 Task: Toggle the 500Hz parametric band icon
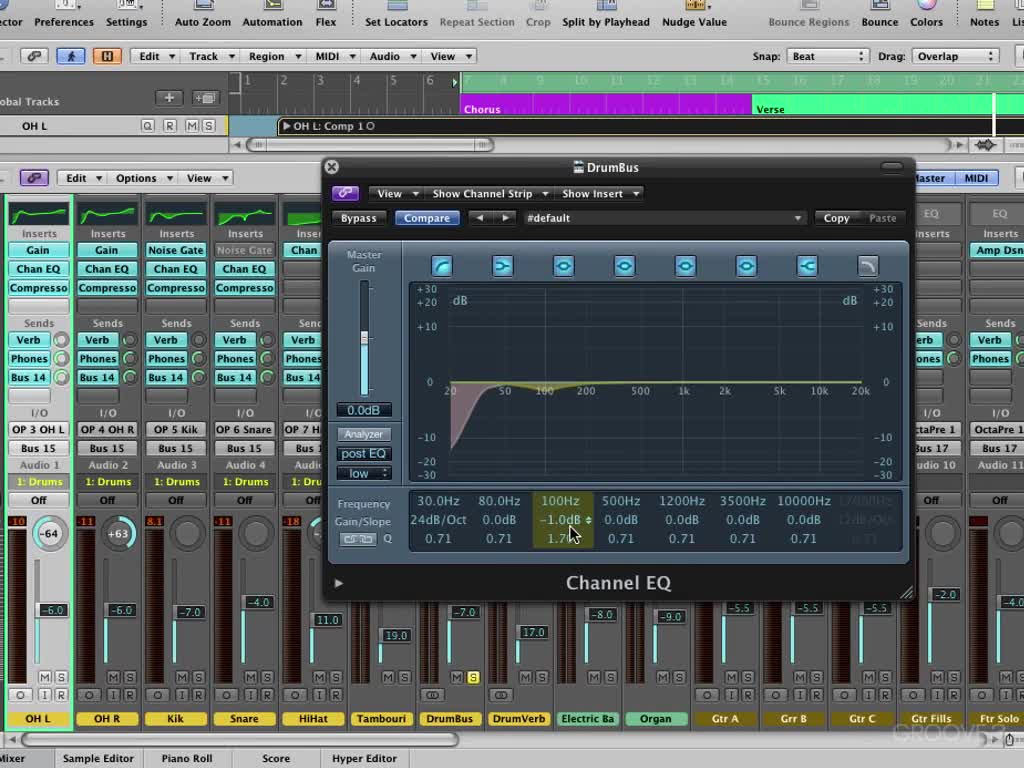[624, 266]
